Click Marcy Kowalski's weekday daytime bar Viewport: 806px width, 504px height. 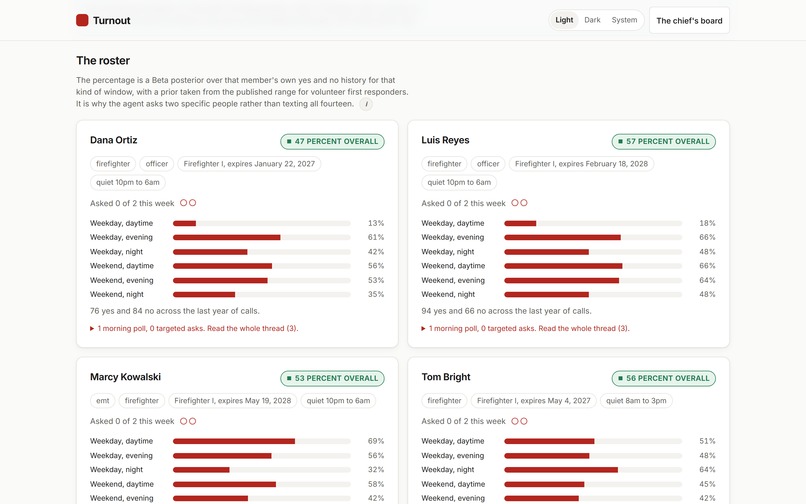point(262,441)
